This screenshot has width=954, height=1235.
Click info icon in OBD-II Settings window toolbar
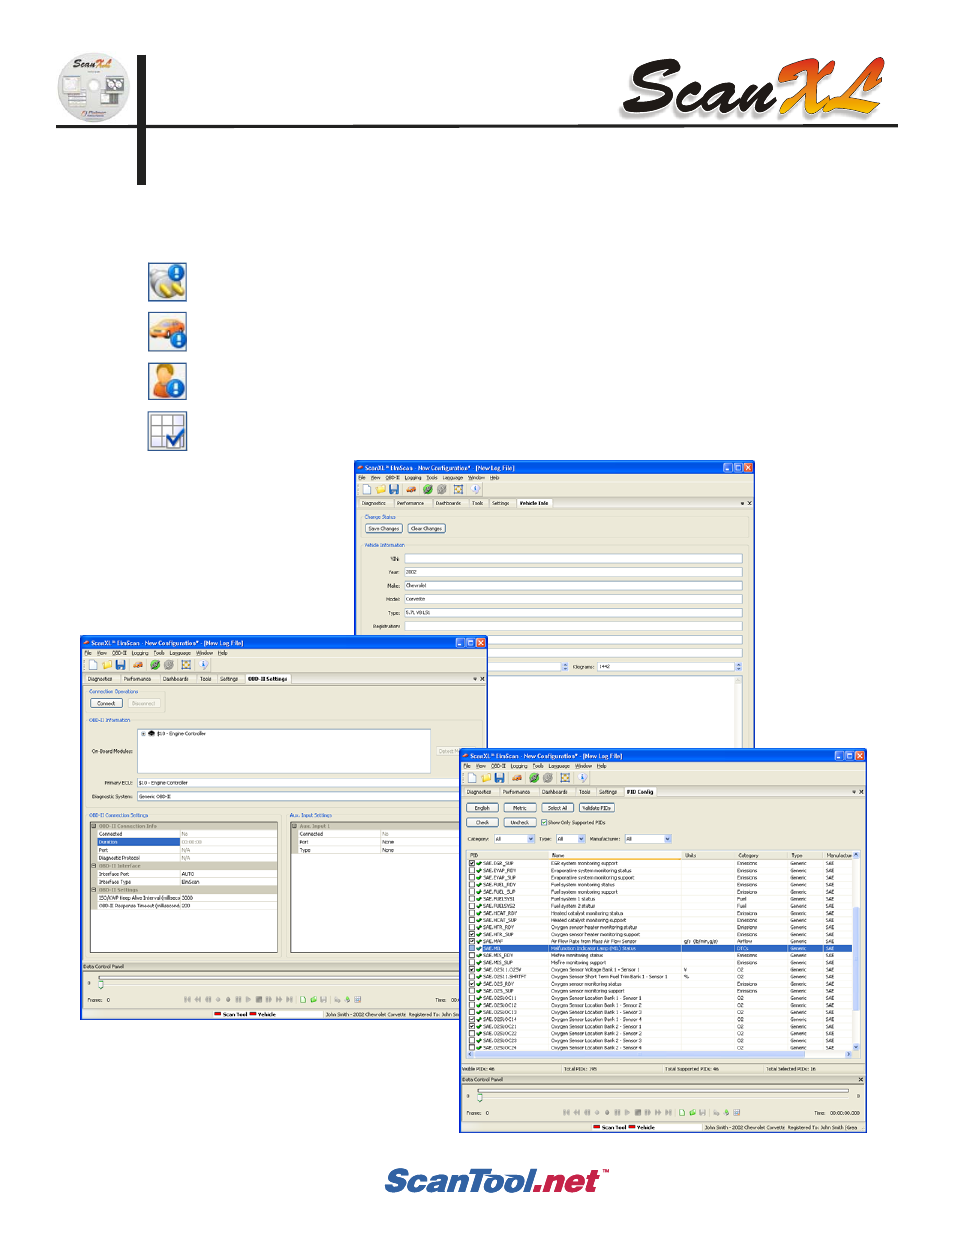pyautogui.click(x=203, y=664)
